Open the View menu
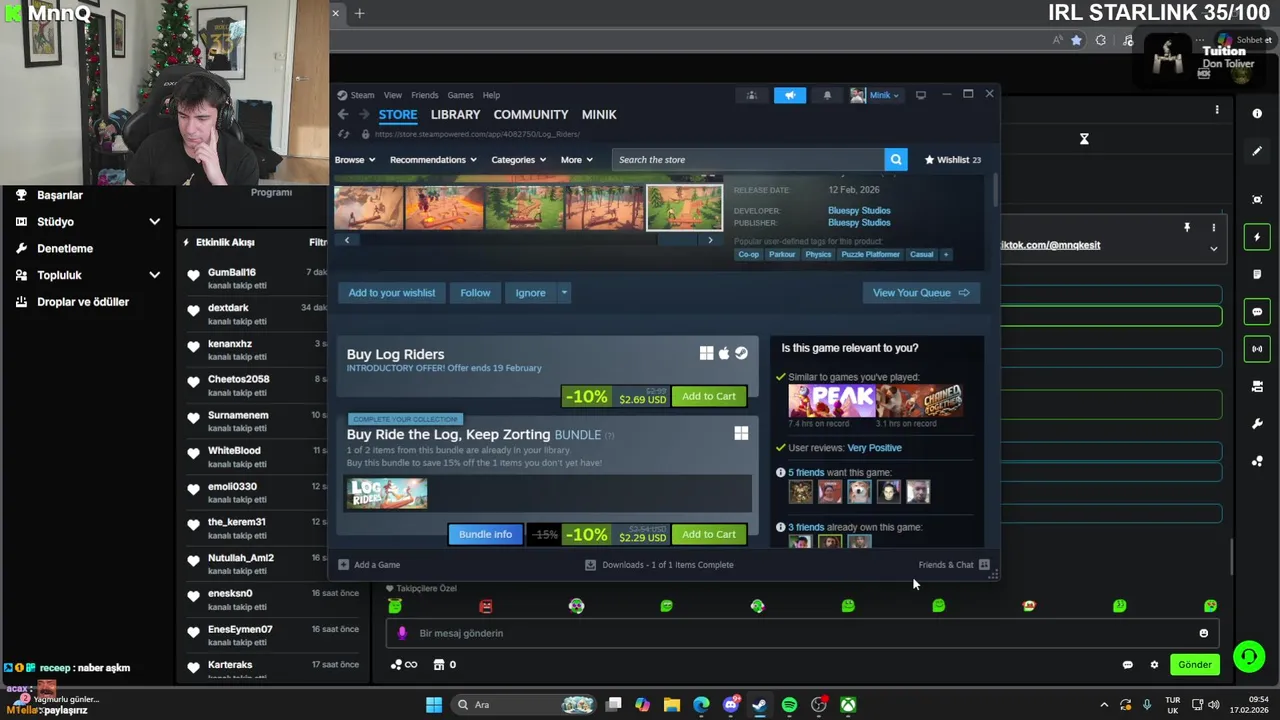This screenshot has height=720, width=1280. [x=393, y=95]
